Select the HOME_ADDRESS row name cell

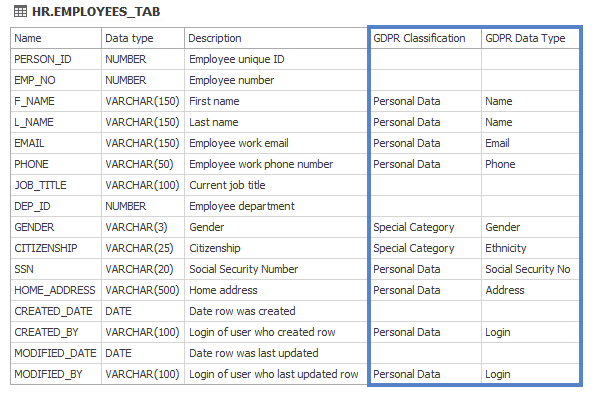click(x=55, y=290)
